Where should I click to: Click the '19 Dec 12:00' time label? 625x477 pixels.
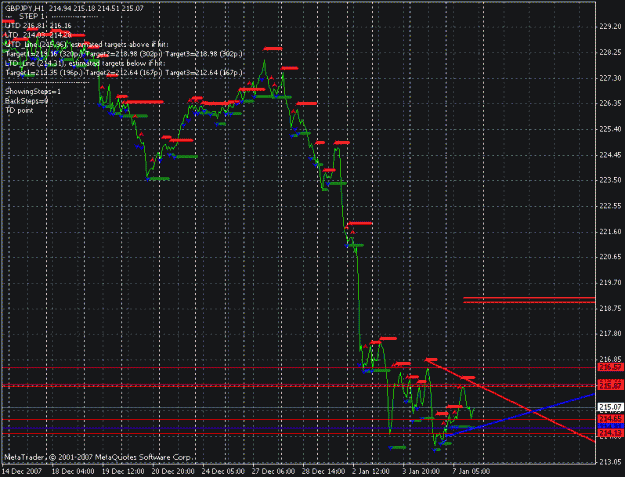tap(123, 471)
